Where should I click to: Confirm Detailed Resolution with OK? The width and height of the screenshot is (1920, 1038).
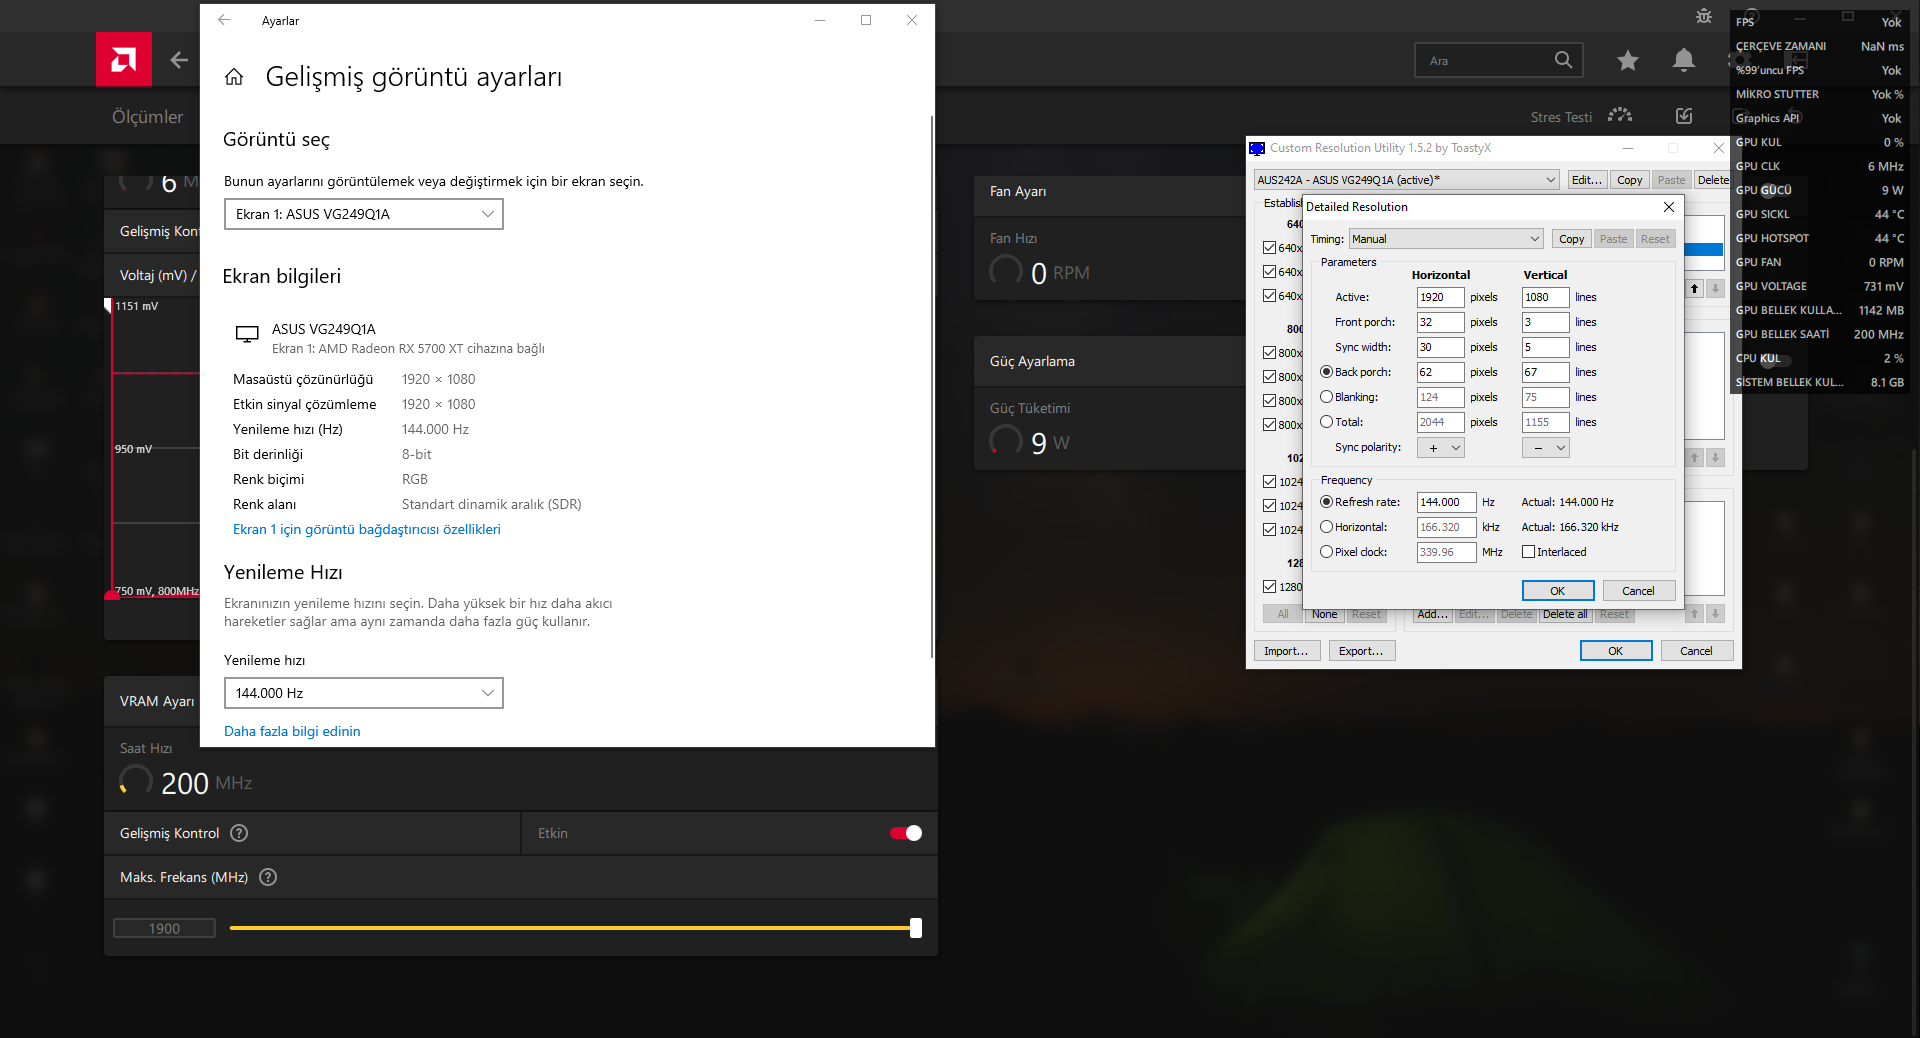point(1557,591)
